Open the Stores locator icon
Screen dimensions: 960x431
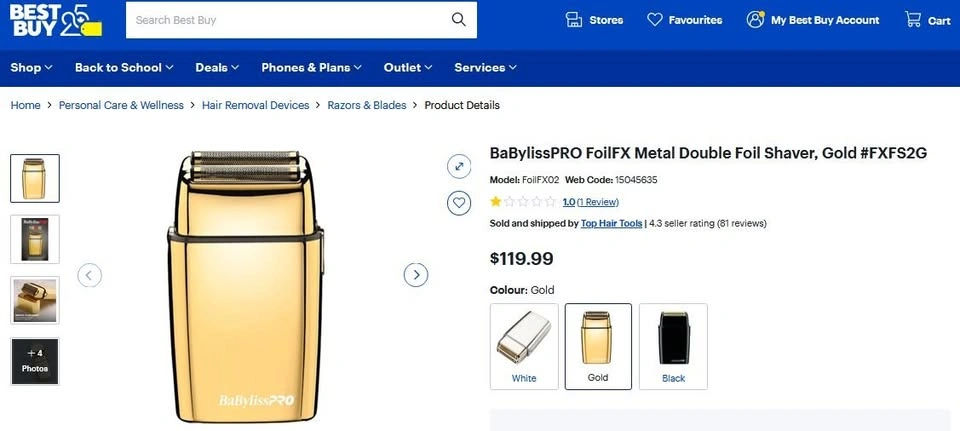click(x=574, y=20)
